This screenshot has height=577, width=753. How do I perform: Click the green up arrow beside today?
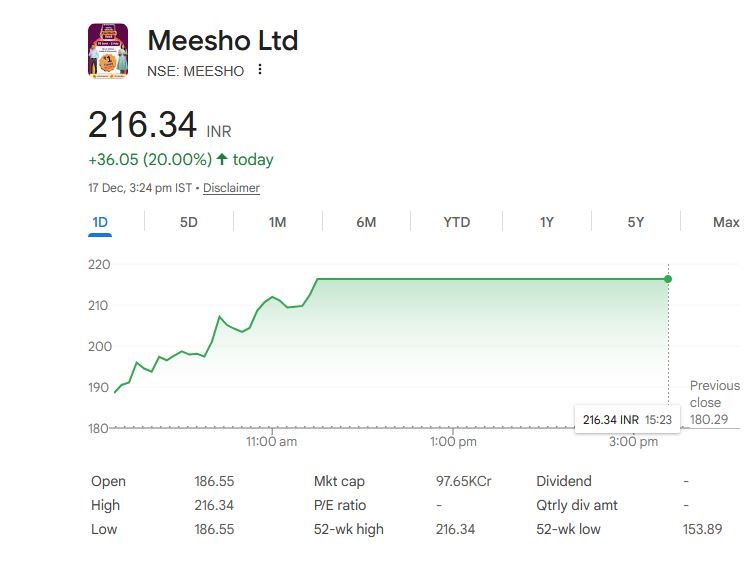[x=222, y=160]
